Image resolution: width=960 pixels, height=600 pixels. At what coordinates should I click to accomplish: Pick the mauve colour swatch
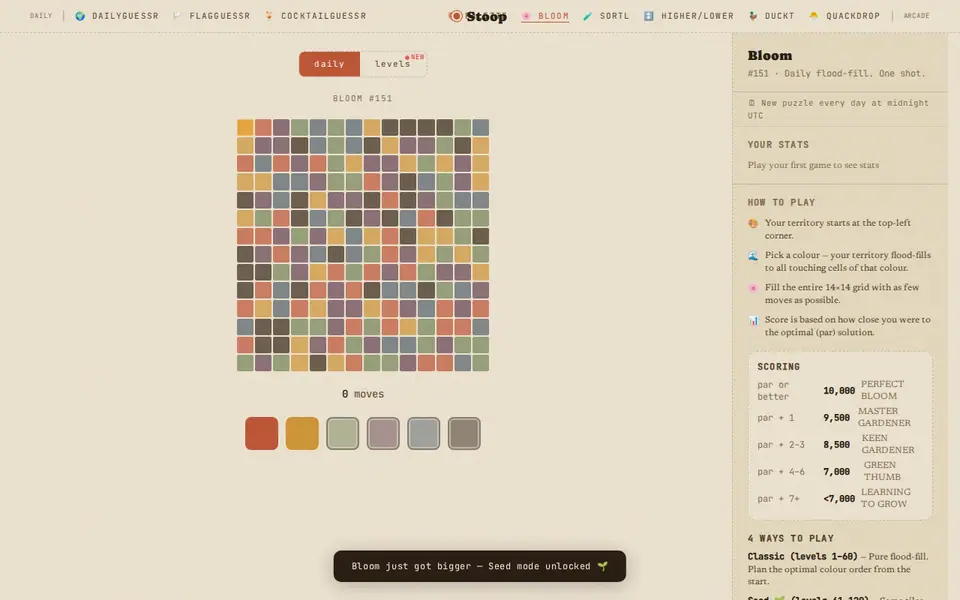pos(383,433)
